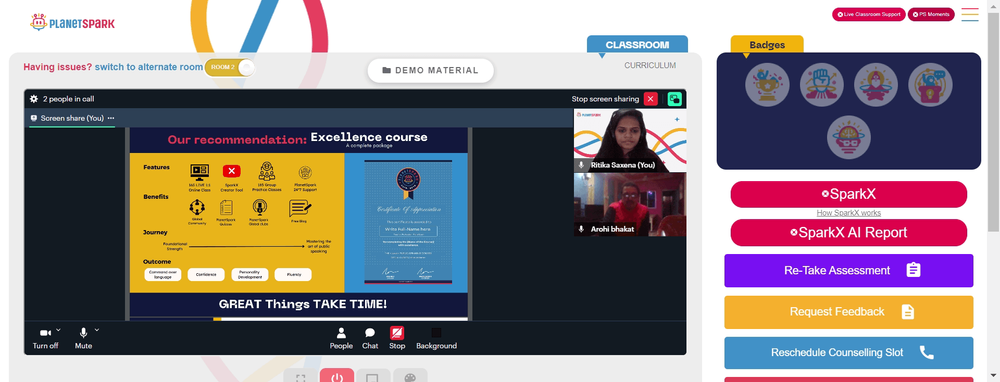This screenshot has height=382, width=1000.
Task: Open the DEMO MATERIAL button
Action: click(430, 70)
